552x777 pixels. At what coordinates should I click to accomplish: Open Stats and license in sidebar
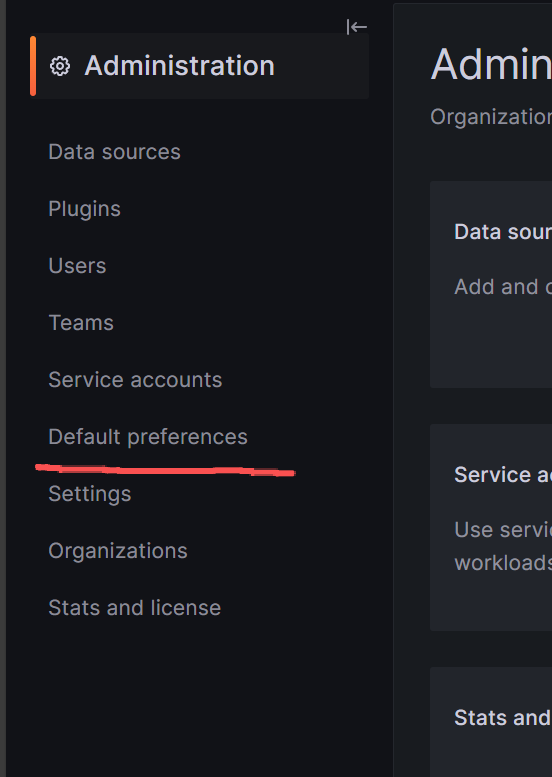click(135, 608)
